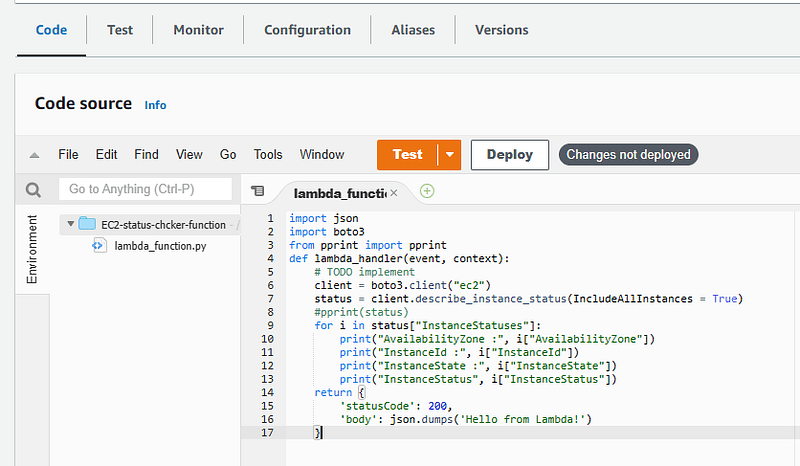The image size is (800, 466).
Task: Select the EC2-status-chcker-function folder
Action: (163, 225)
